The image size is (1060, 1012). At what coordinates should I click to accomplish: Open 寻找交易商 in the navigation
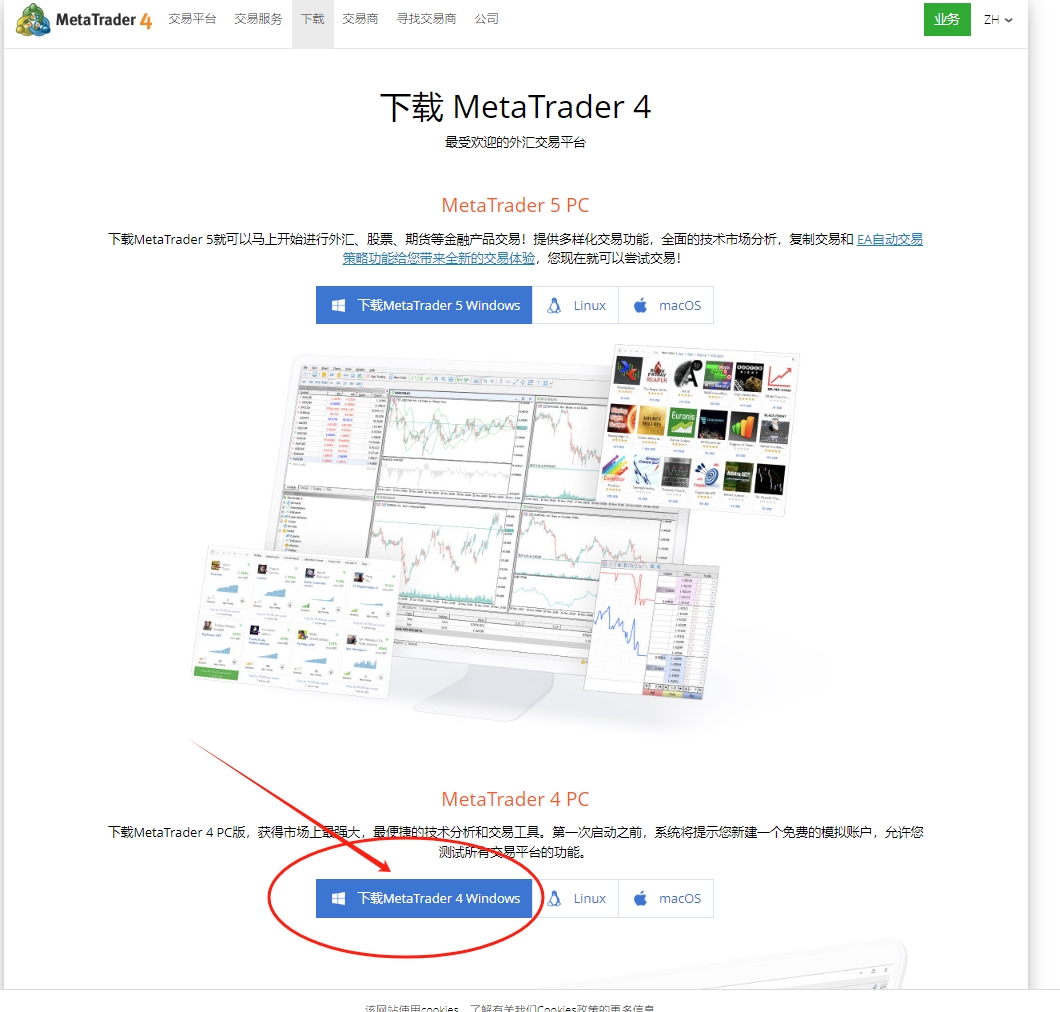426,19
